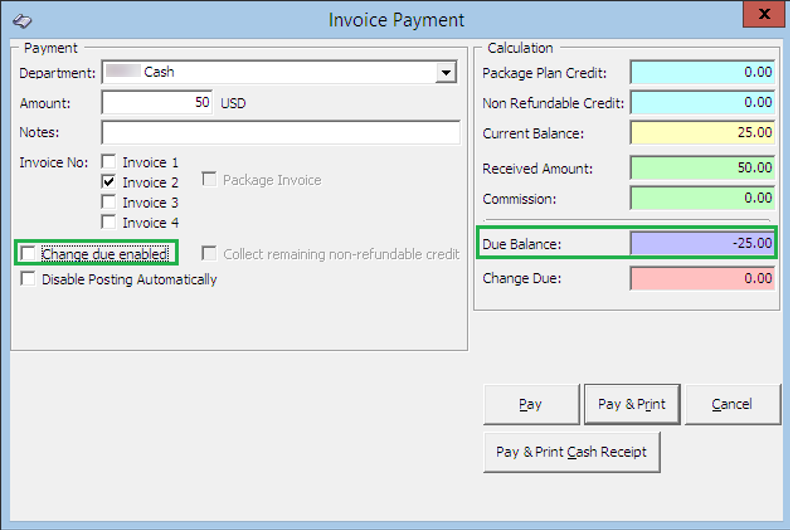Click the Package Plan Credit: label

pos(544,73)
